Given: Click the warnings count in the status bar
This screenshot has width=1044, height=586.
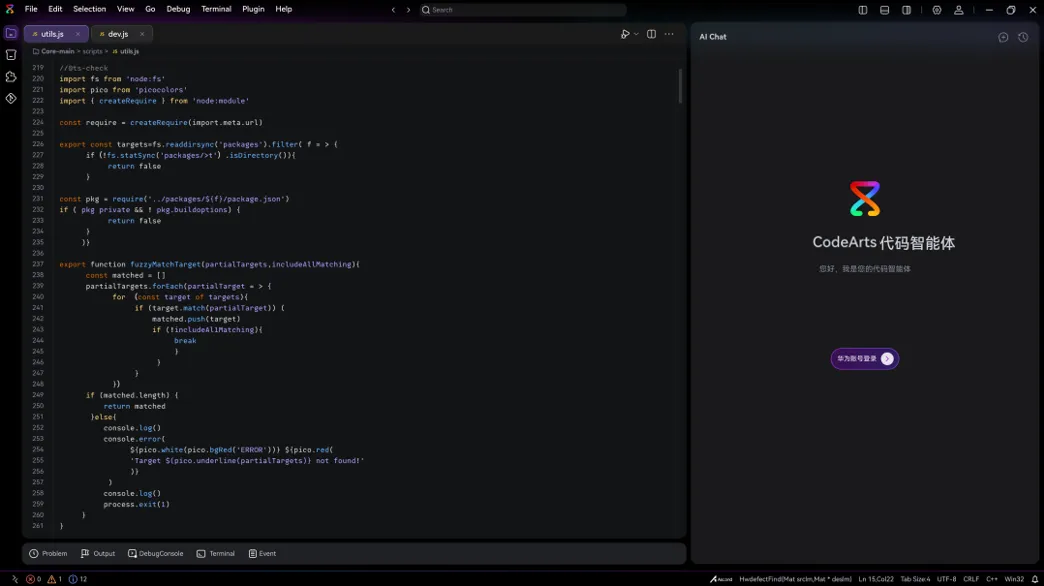Looking at the screenshot, I should click(55, 579).
